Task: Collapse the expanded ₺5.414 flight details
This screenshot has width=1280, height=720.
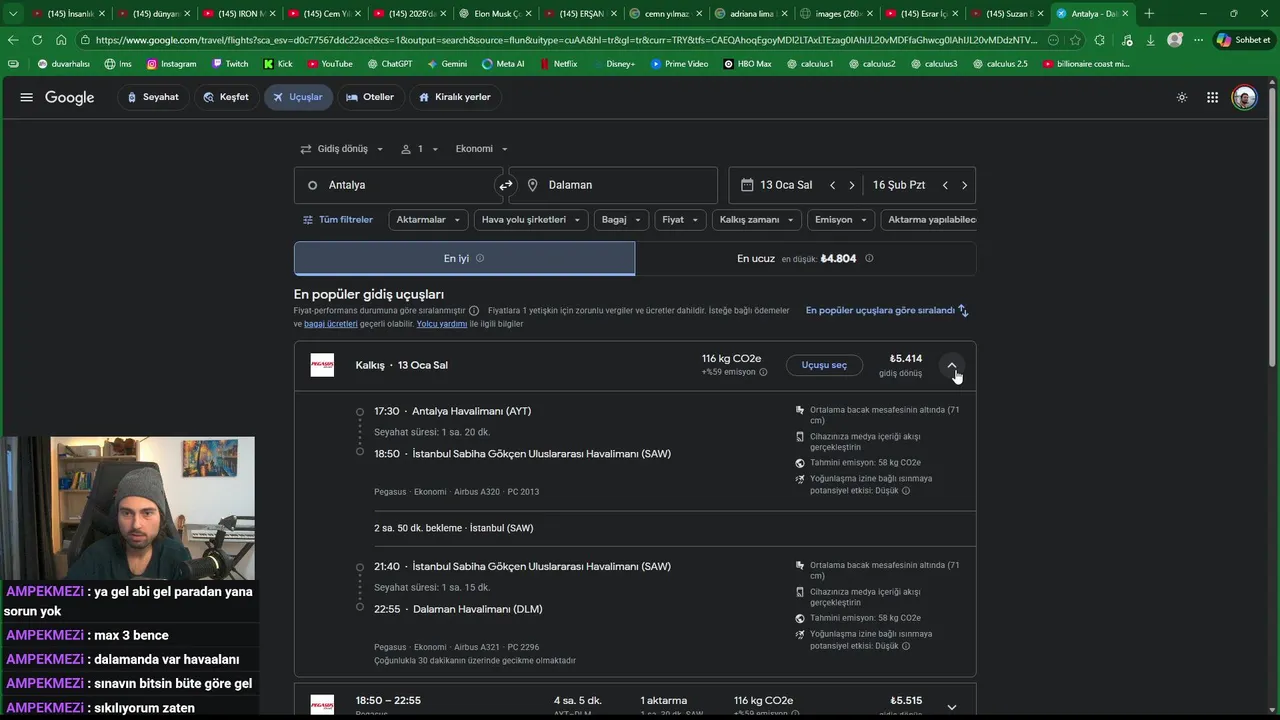Action: click(952, 366)
